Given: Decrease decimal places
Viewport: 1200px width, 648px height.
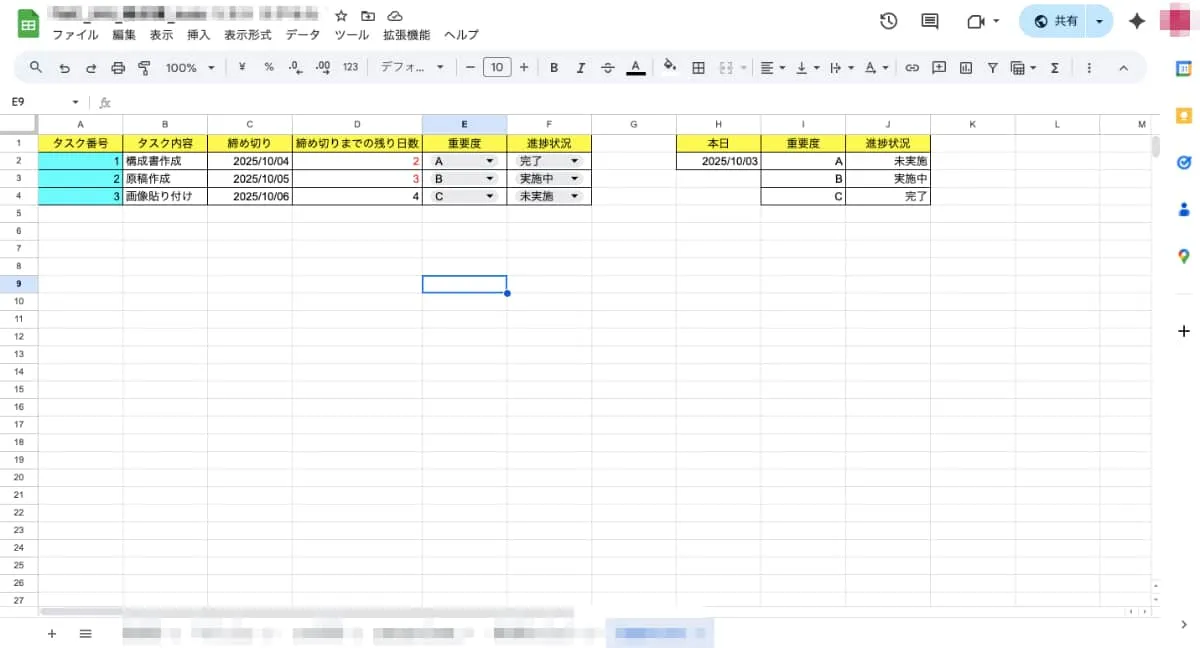Looking at the screenshot, I should click(295, 67).
